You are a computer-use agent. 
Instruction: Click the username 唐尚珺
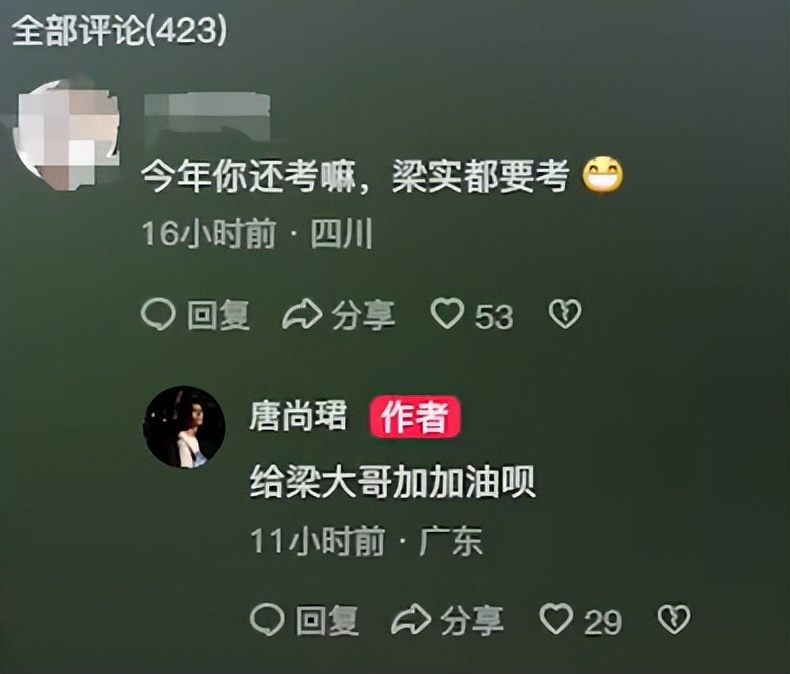[x=298, y=418]
